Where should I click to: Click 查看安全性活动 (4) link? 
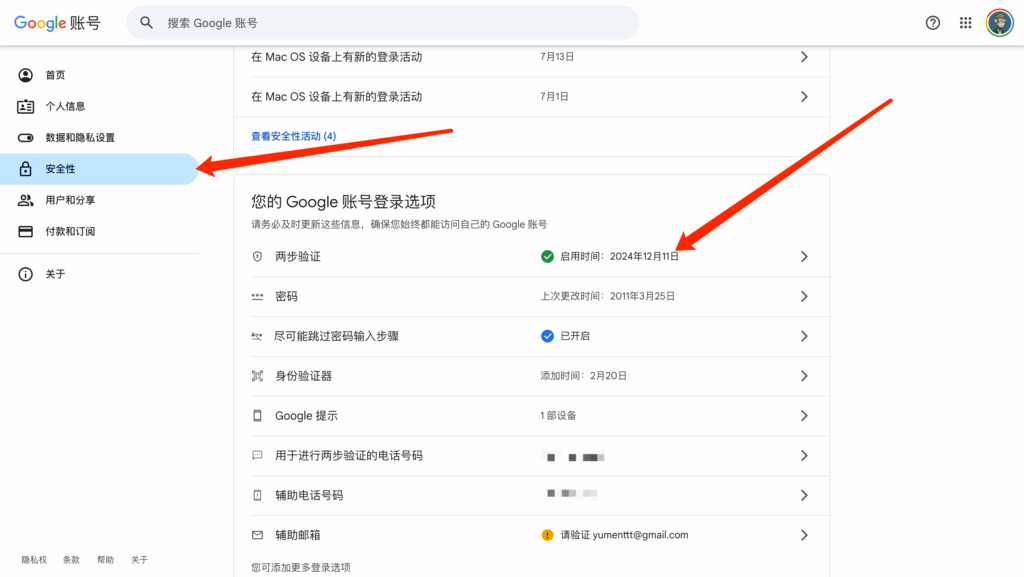point(294,136)
